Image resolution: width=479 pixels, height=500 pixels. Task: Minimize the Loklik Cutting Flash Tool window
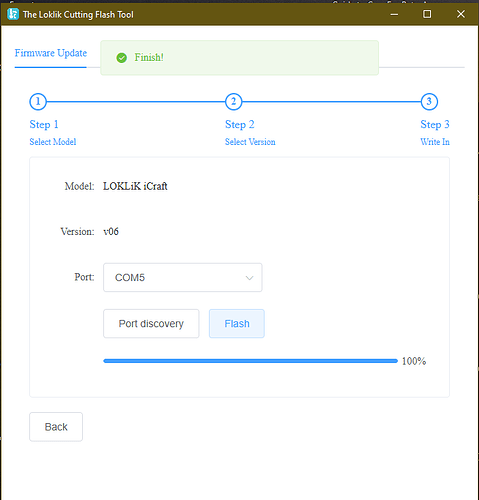394,14
